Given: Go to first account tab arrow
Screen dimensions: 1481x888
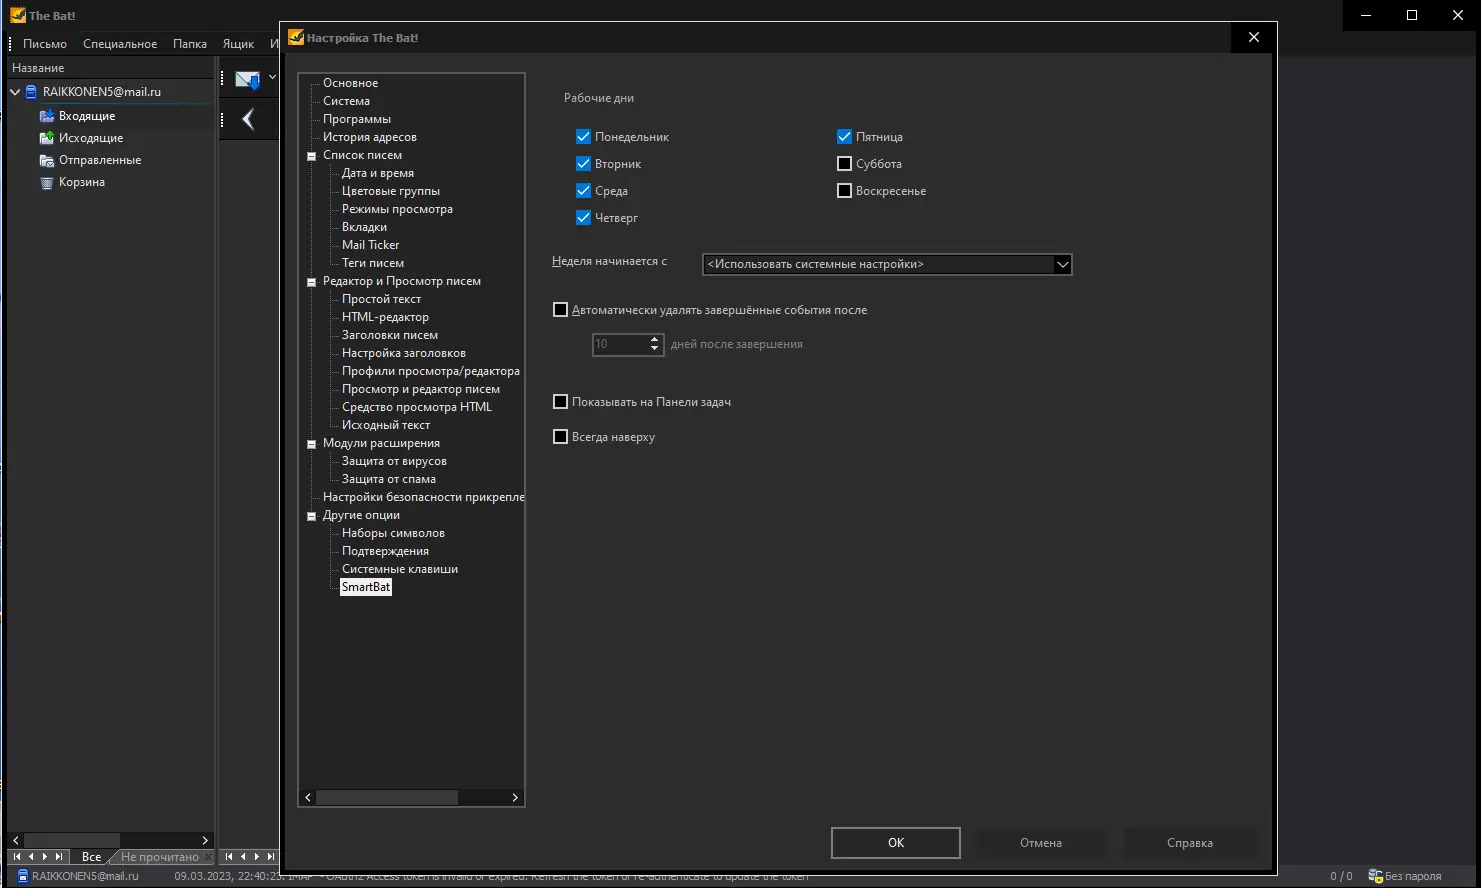Looking at the screenshot, I should point(17,857).
